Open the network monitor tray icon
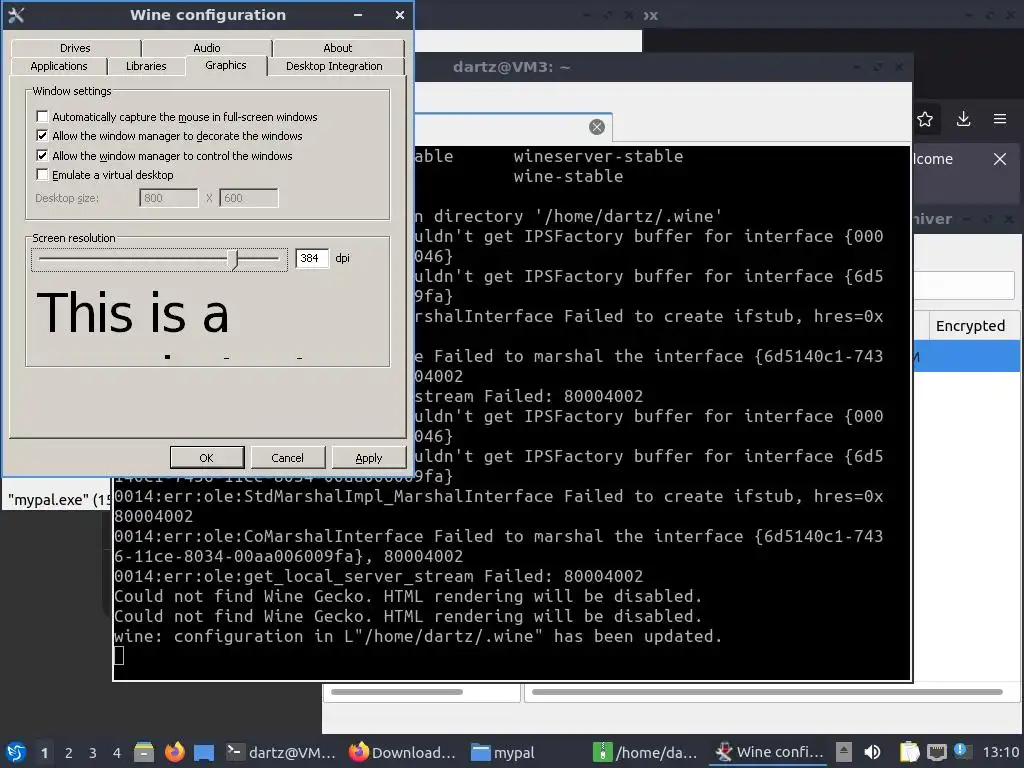The image size is (1024, 768). [x=937, y=752]
